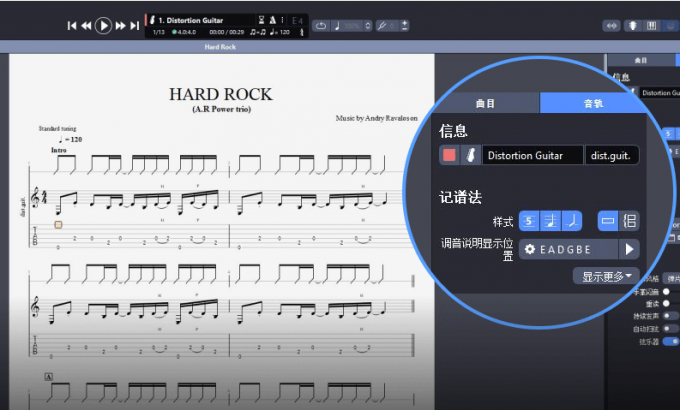Click the red track color swatch

(x=449, y=155)
